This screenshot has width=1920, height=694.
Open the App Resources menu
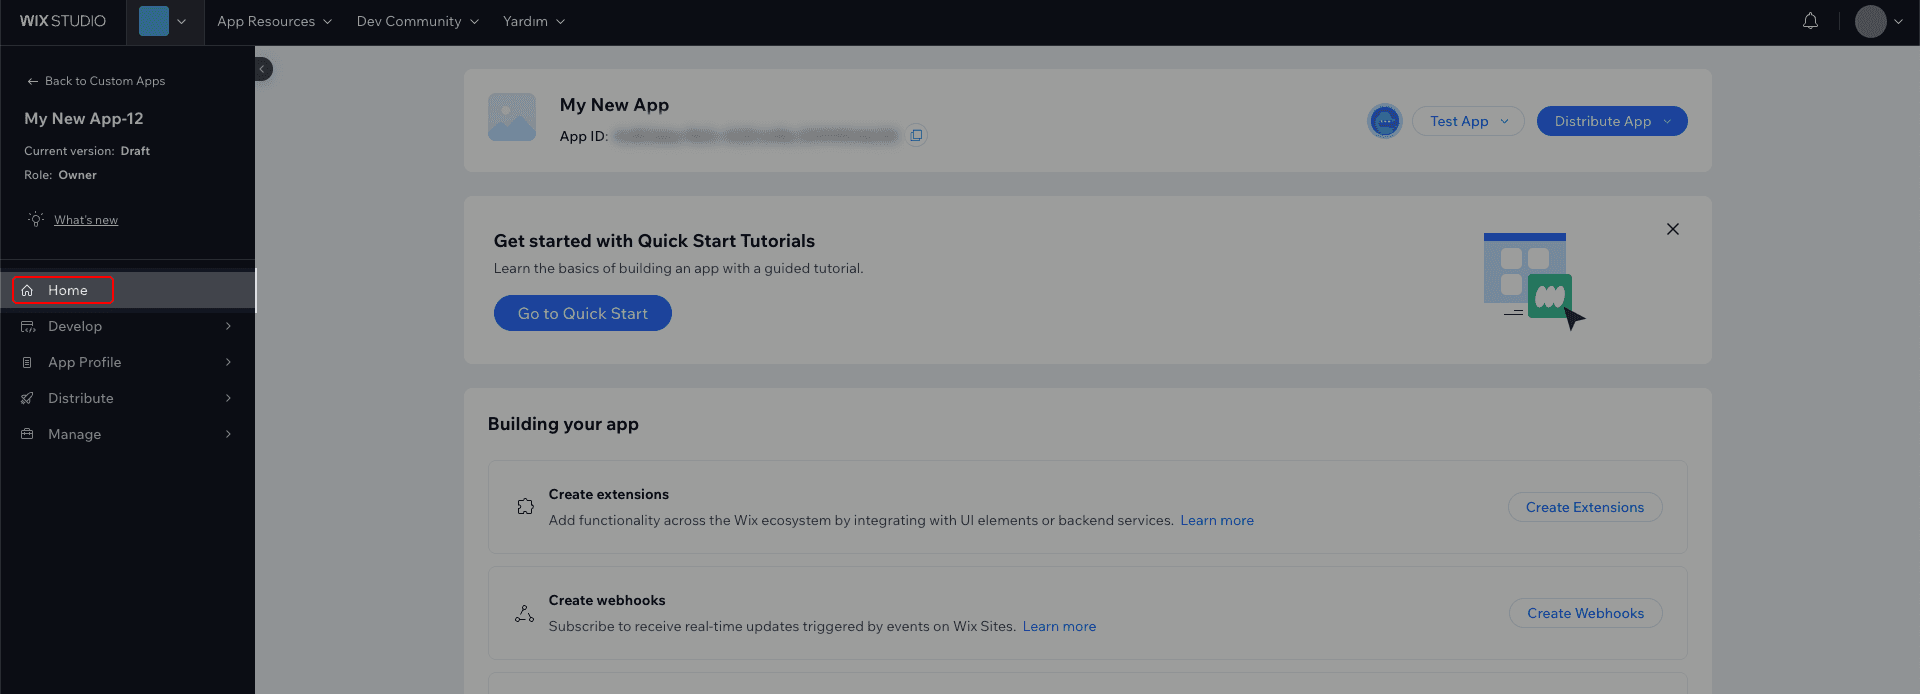(x=274, y=21)
